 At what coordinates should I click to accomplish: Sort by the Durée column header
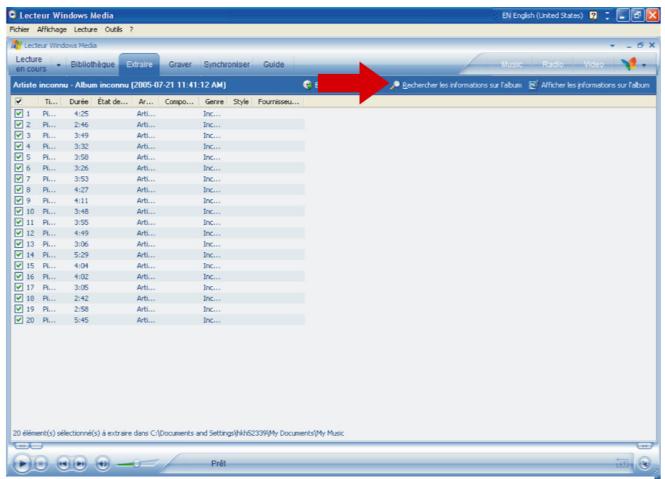[78, 102]
